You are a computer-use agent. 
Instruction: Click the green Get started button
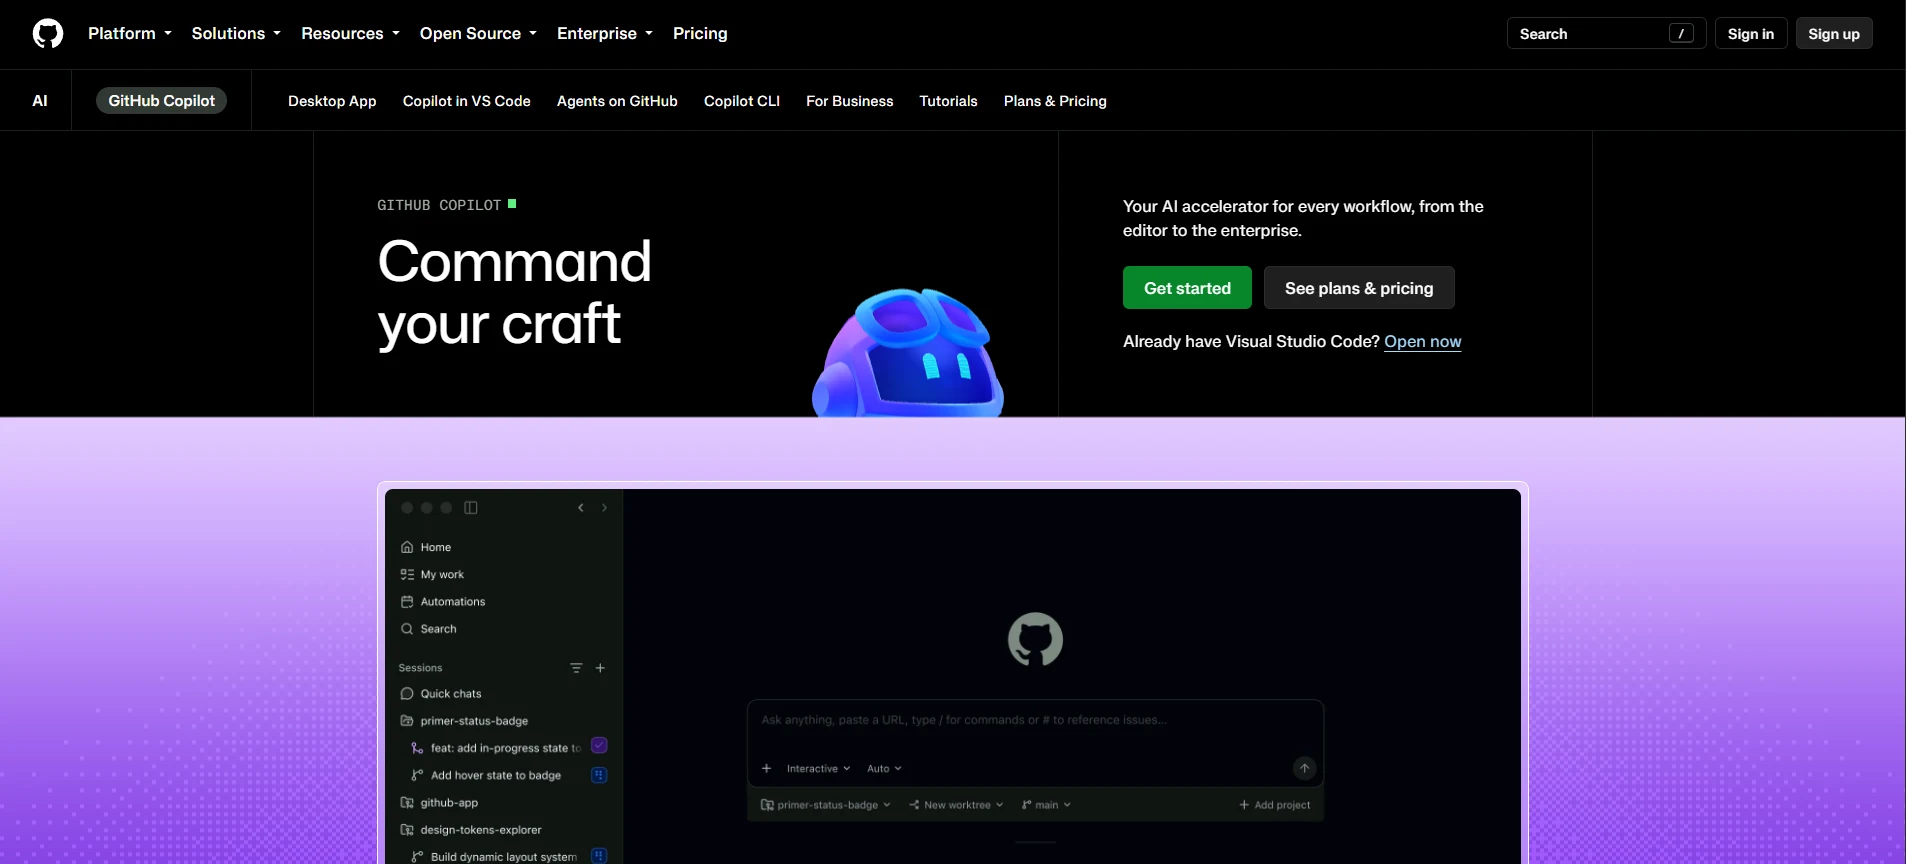(1187, 288)
